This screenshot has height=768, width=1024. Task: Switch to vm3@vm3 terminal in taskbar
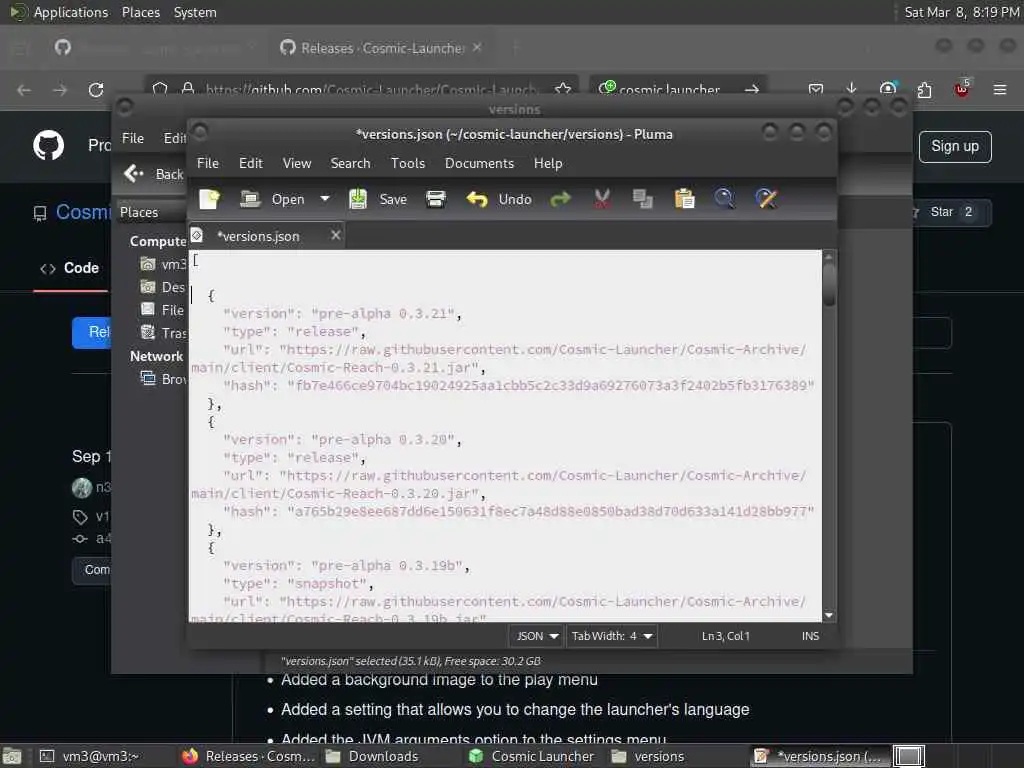tap(90, 756)
